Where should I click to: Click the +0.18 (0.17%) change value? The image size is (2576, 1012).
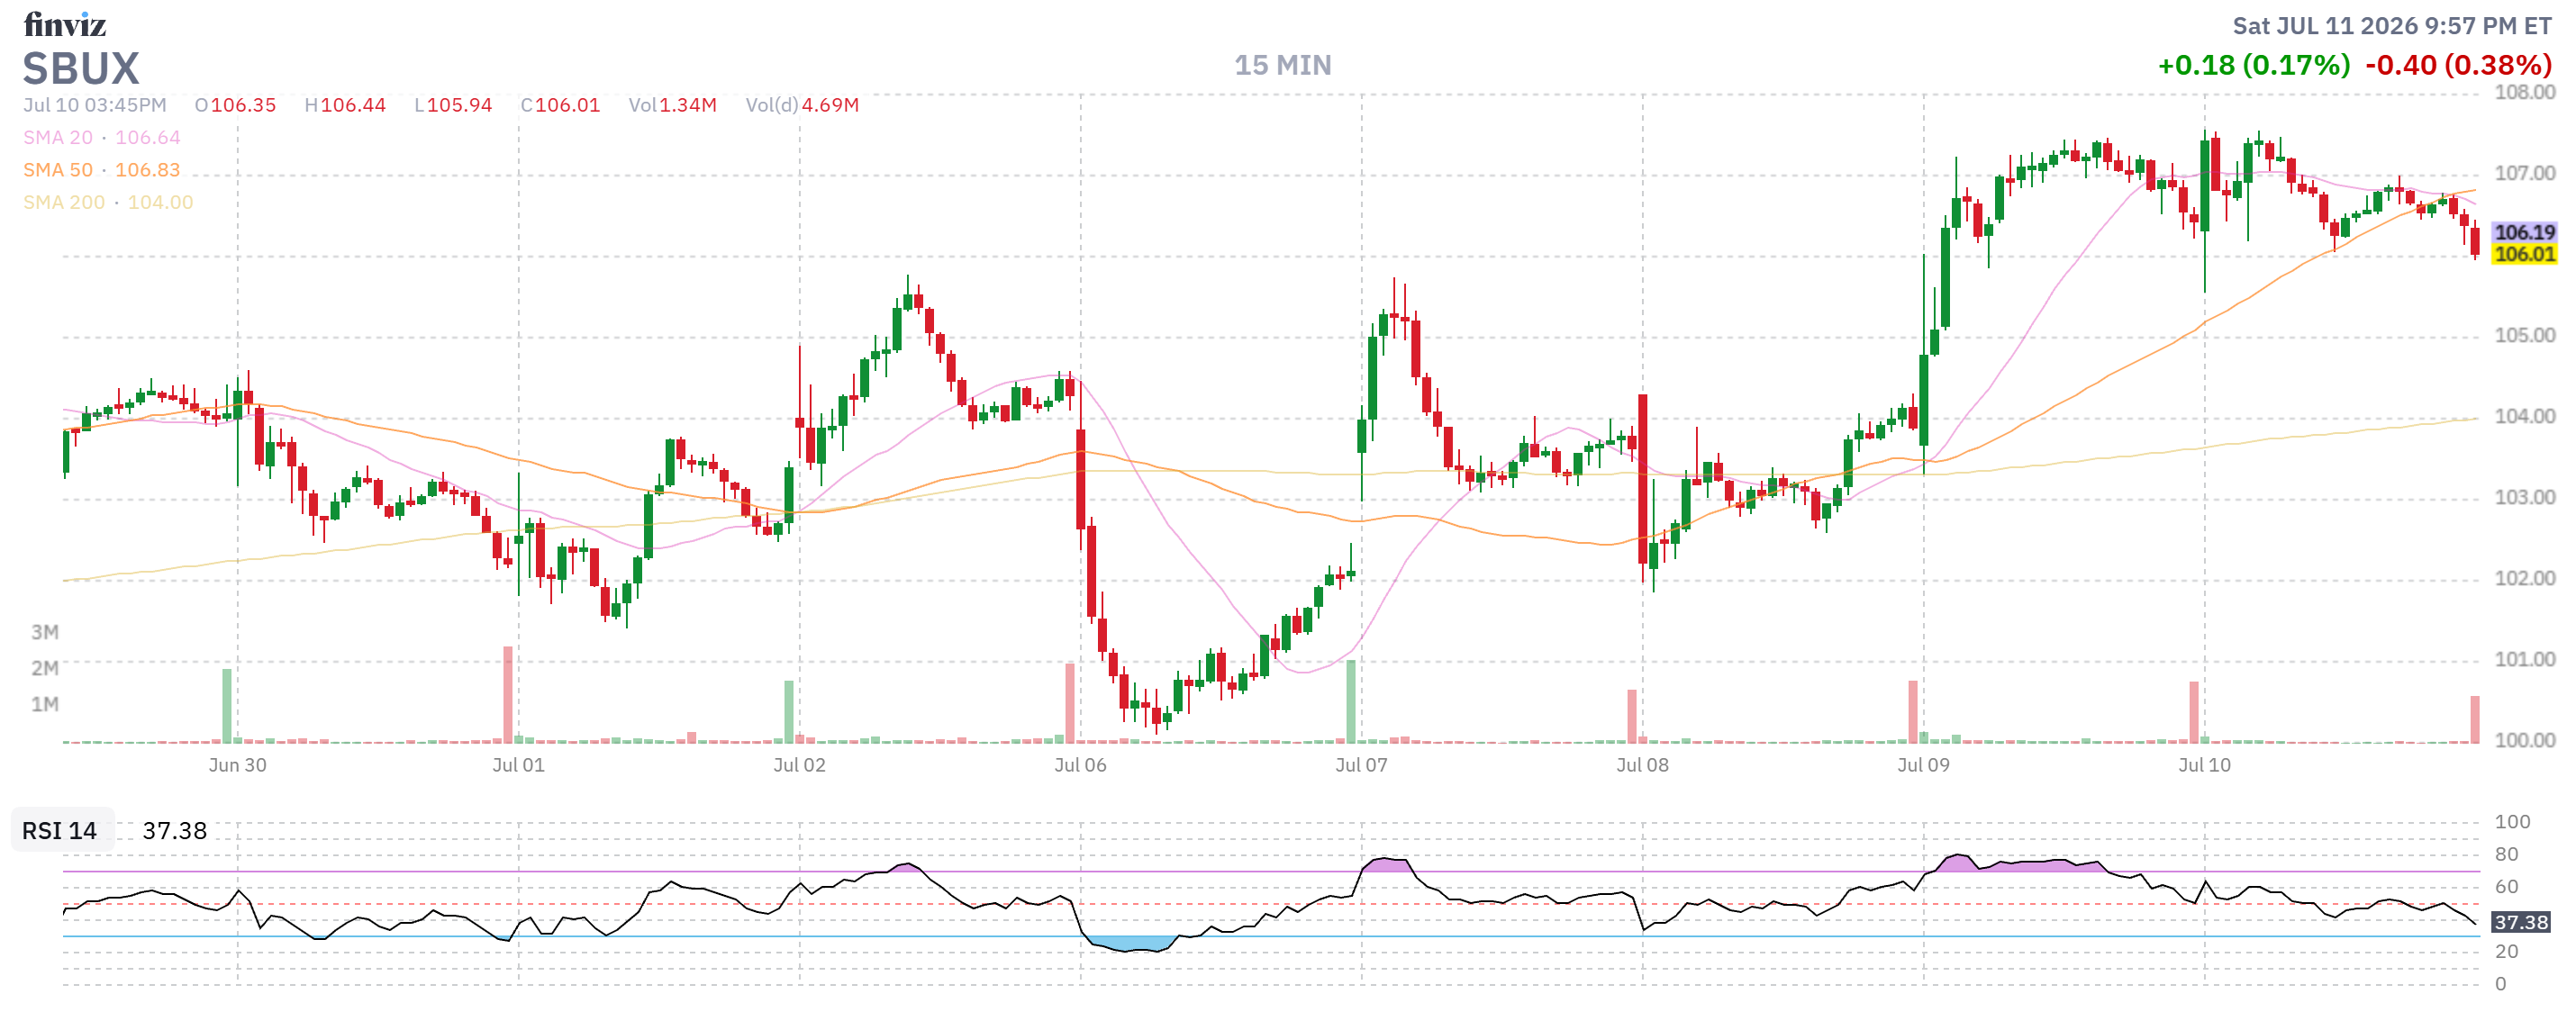pos(2254,65)
